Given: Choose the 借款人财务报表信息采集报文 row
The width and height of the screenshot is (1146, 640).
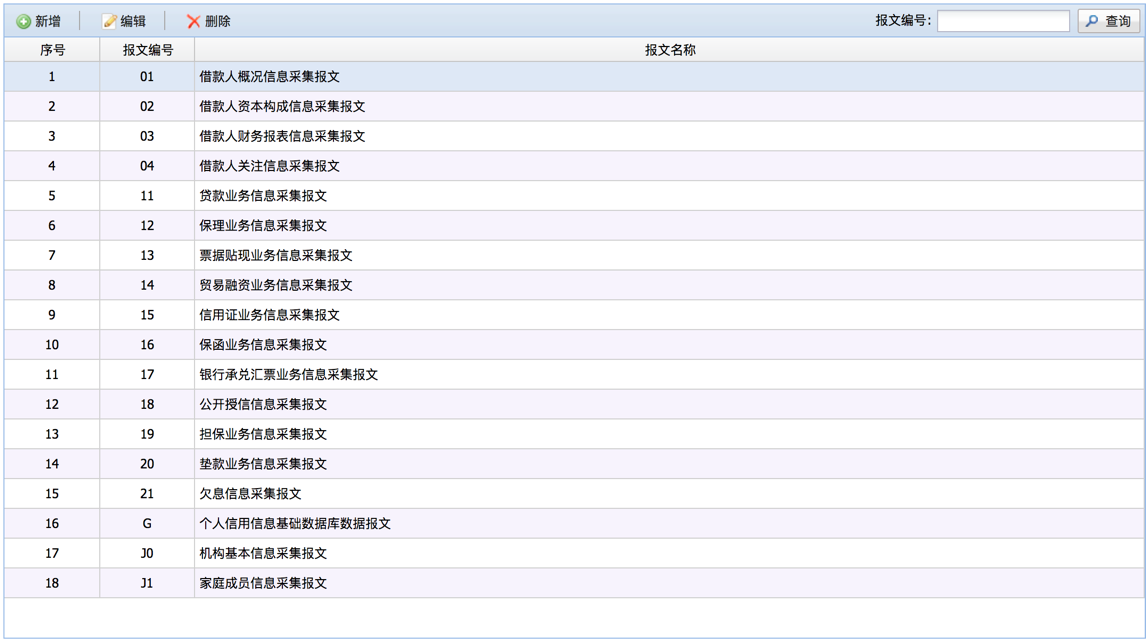Looking at the screenshot, I should click(282, 137).
